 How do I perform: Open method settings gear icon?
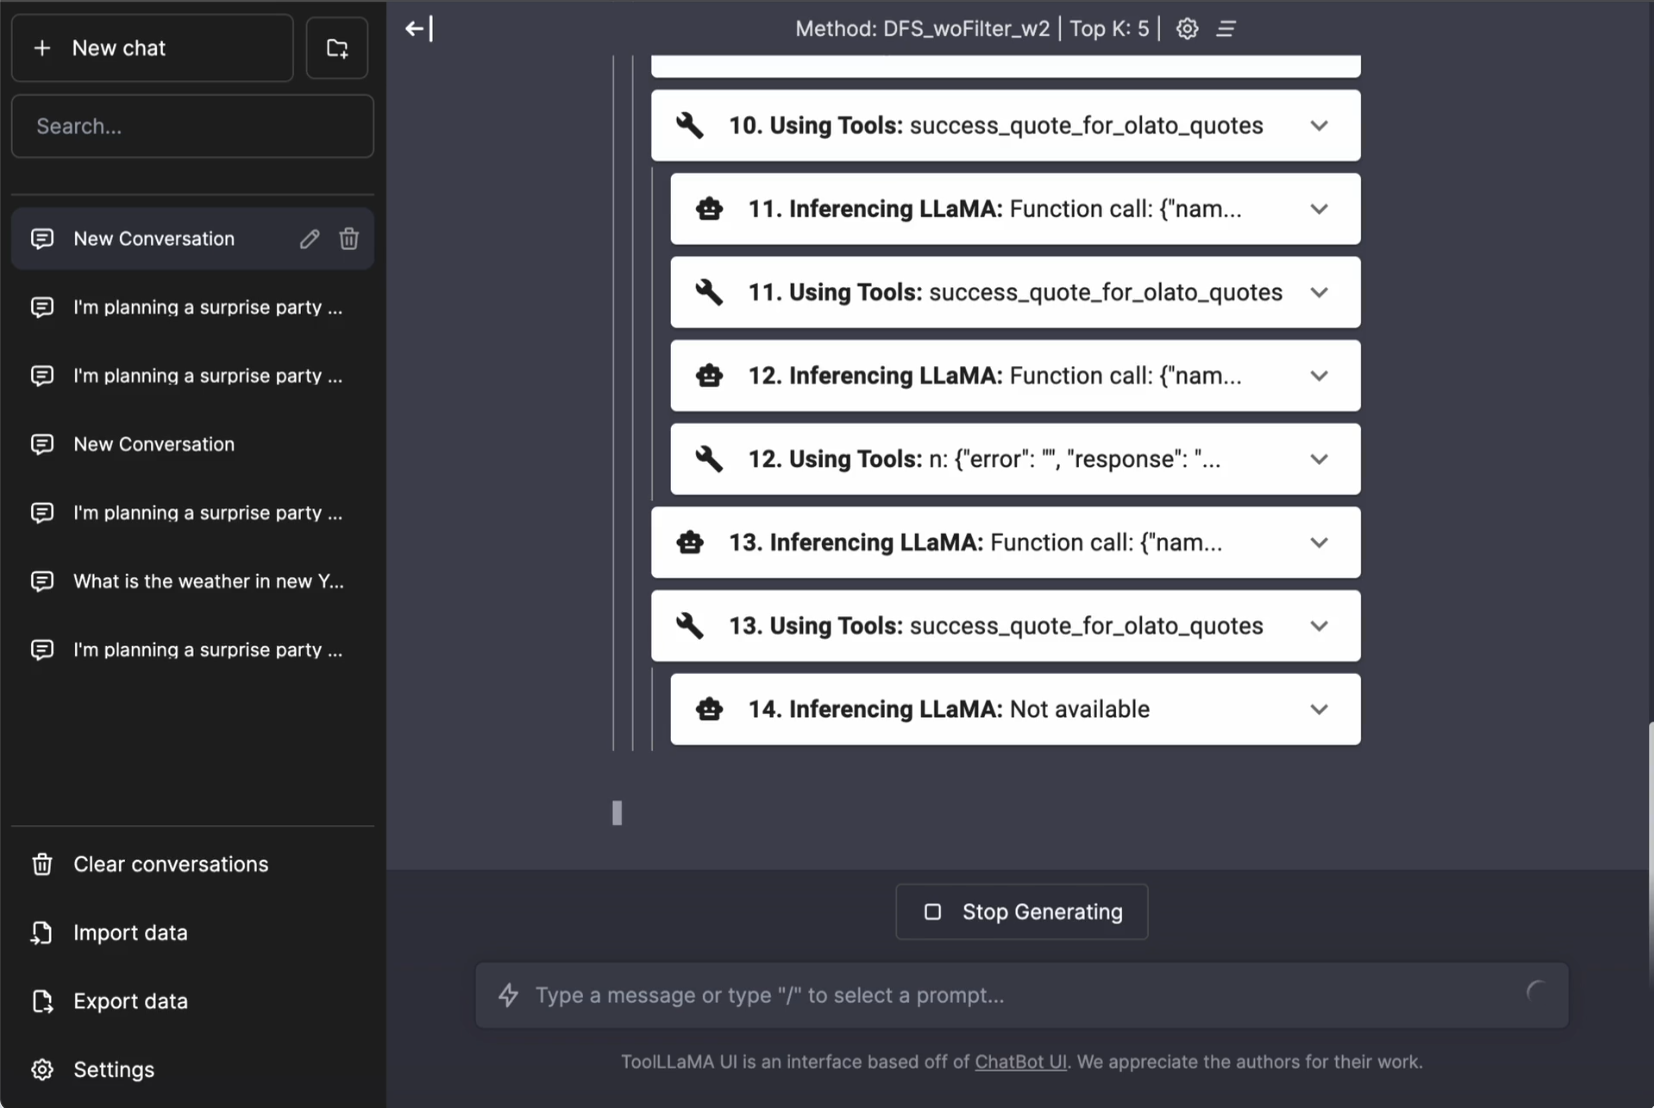(x=1186, y=29)
